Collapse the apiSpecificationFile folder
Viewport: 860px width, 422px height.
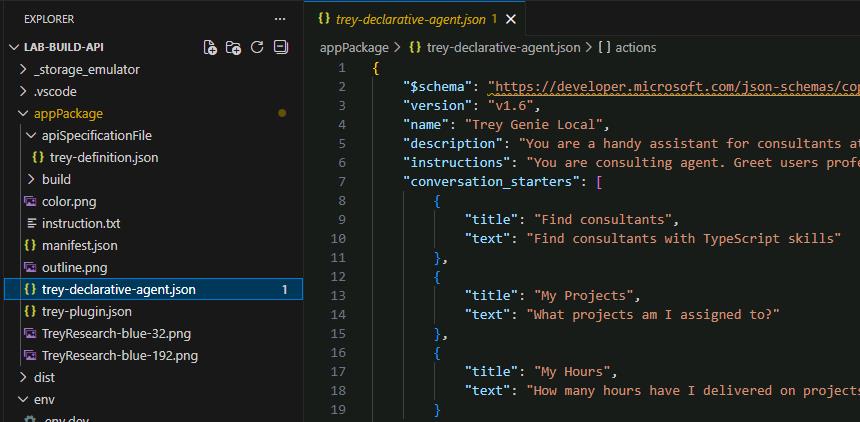pos(97,136)
